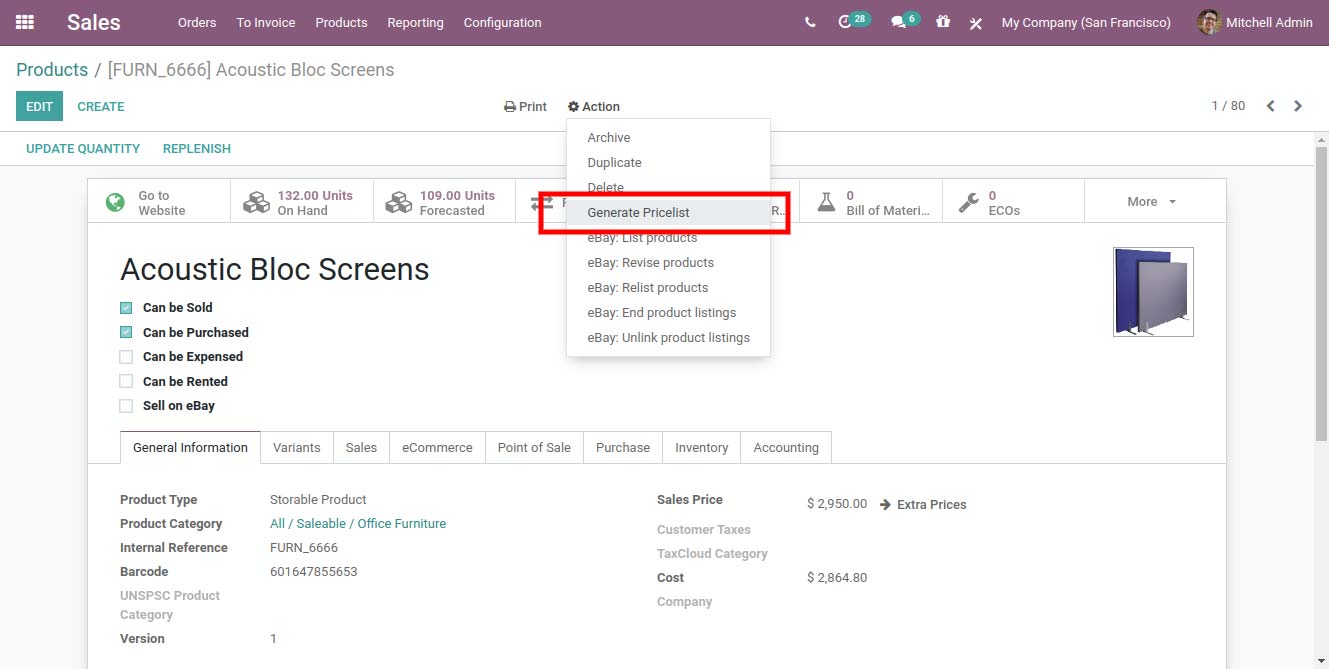Click the Sales app title

coord(94,22)
